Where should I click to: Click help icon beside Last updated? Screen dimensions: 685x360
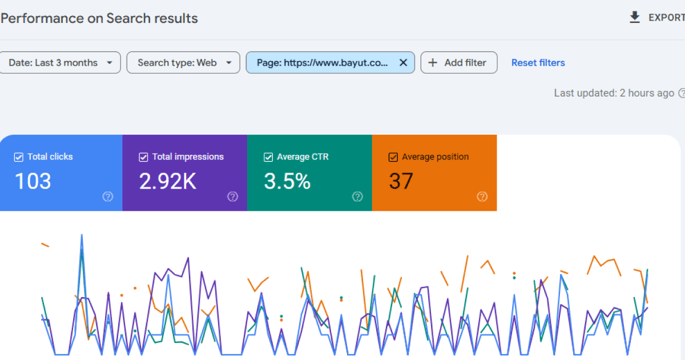click(682, 93)
